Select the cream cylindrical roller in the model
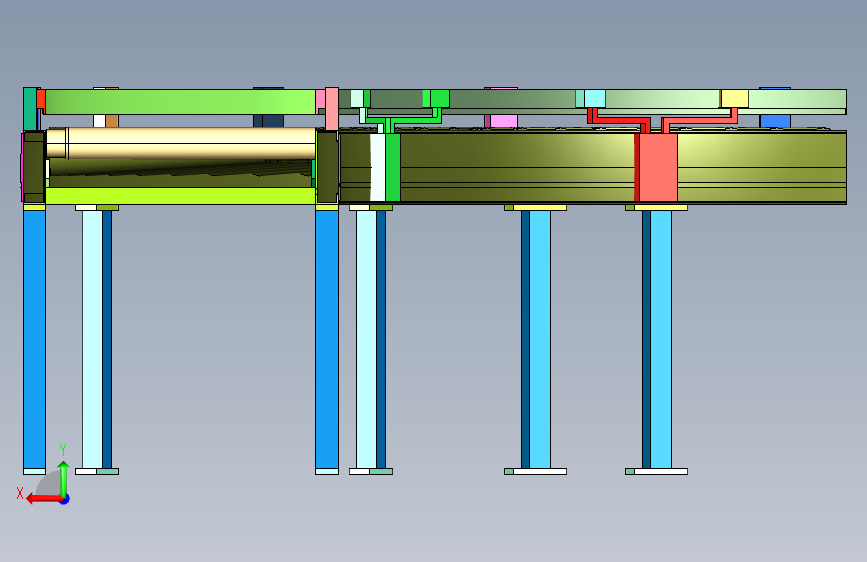This screenshot has width=867, height=562. tap(181, 143)
